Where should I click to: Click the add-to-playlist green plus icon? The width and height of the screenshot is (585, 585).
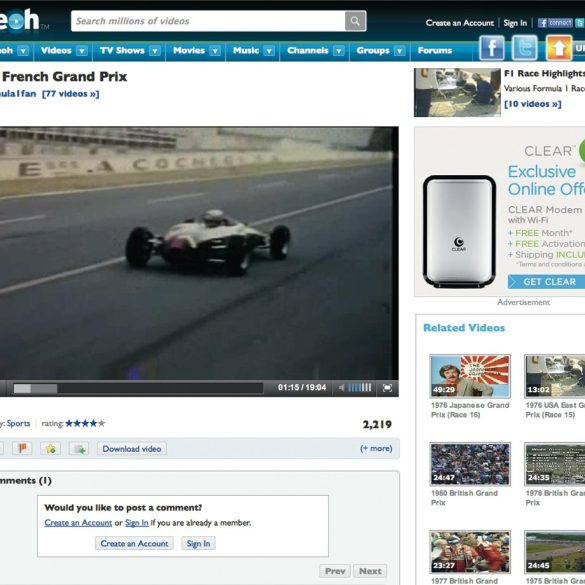(79, 448)
